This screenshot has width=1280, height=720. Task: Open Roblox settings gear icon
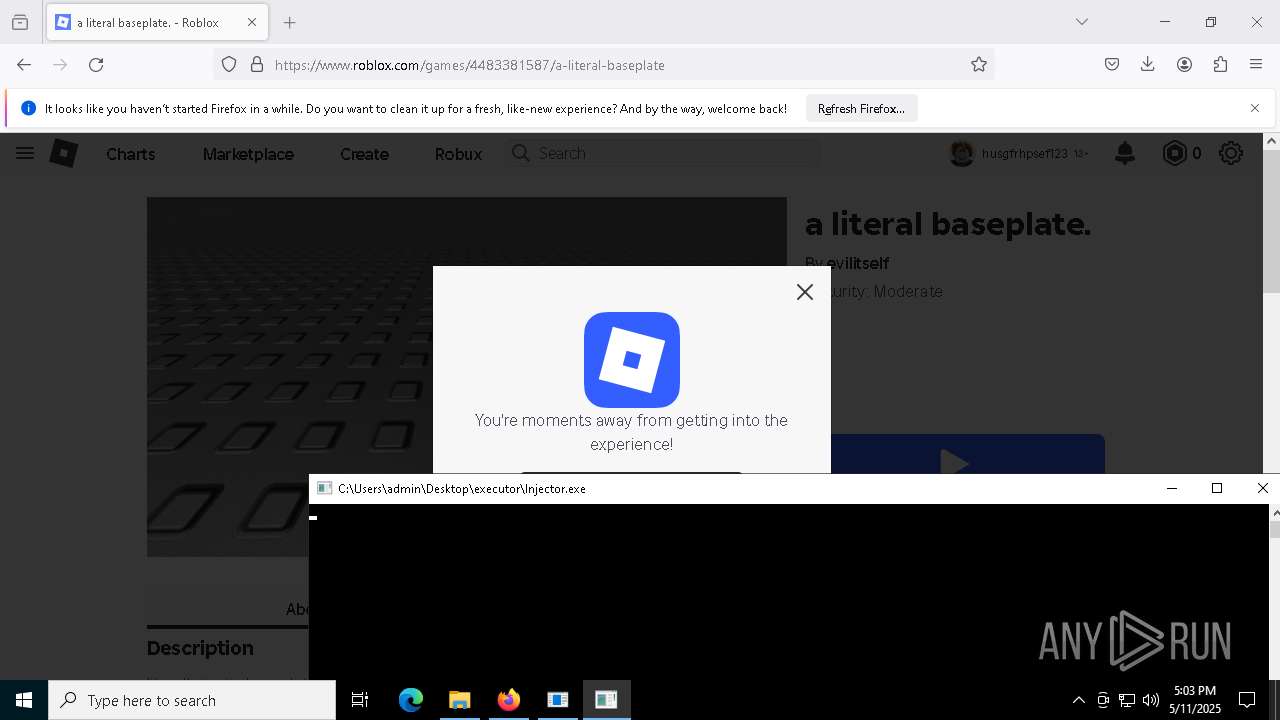(x=1231, y=153)
